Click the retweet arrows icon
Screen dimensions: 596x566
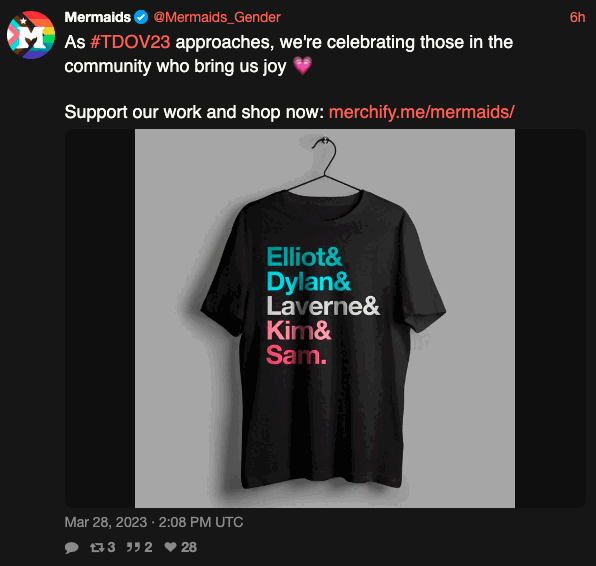pyautogui.click(x=97, y=547)
